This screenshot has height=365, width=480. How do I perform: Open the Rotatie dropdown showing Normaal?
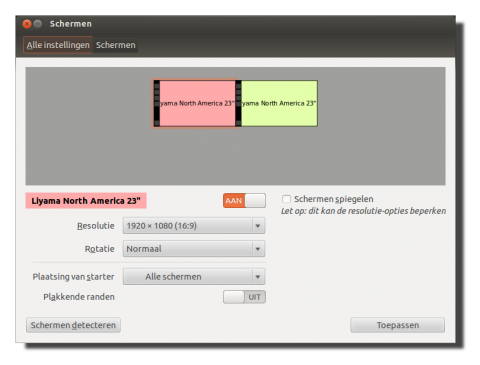(x=194, y=249)
